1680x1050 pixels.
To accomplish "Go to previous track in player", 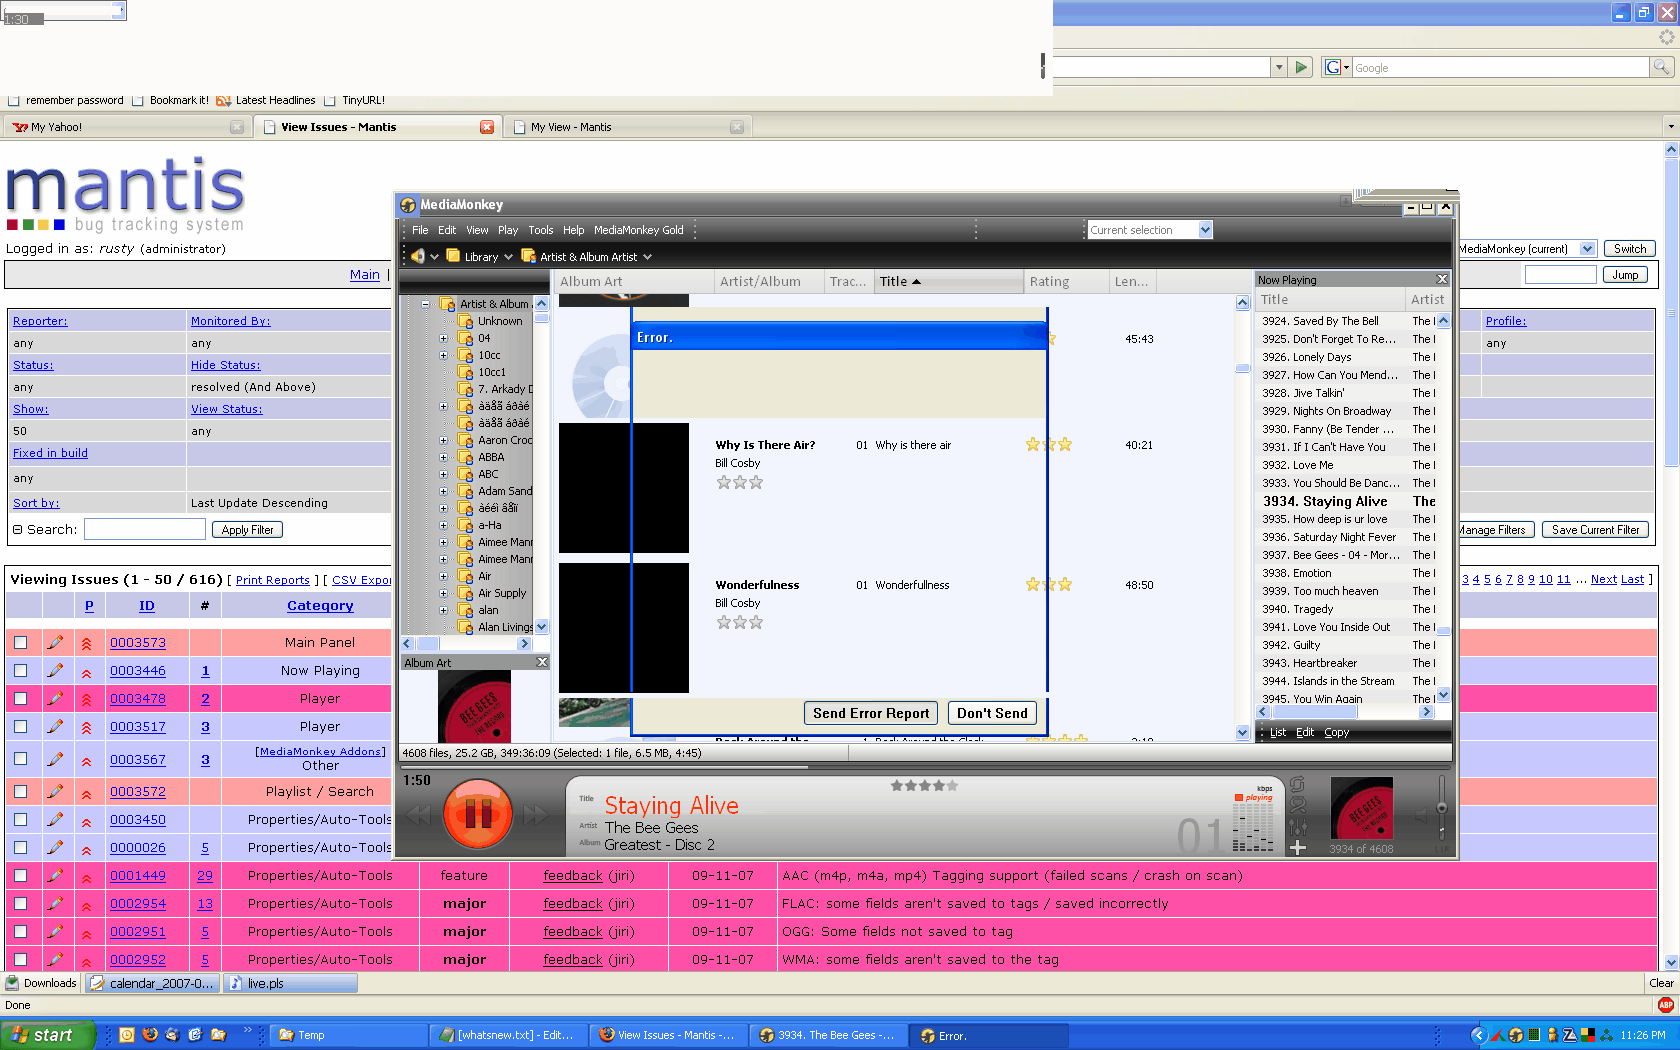I will point(419,815).
